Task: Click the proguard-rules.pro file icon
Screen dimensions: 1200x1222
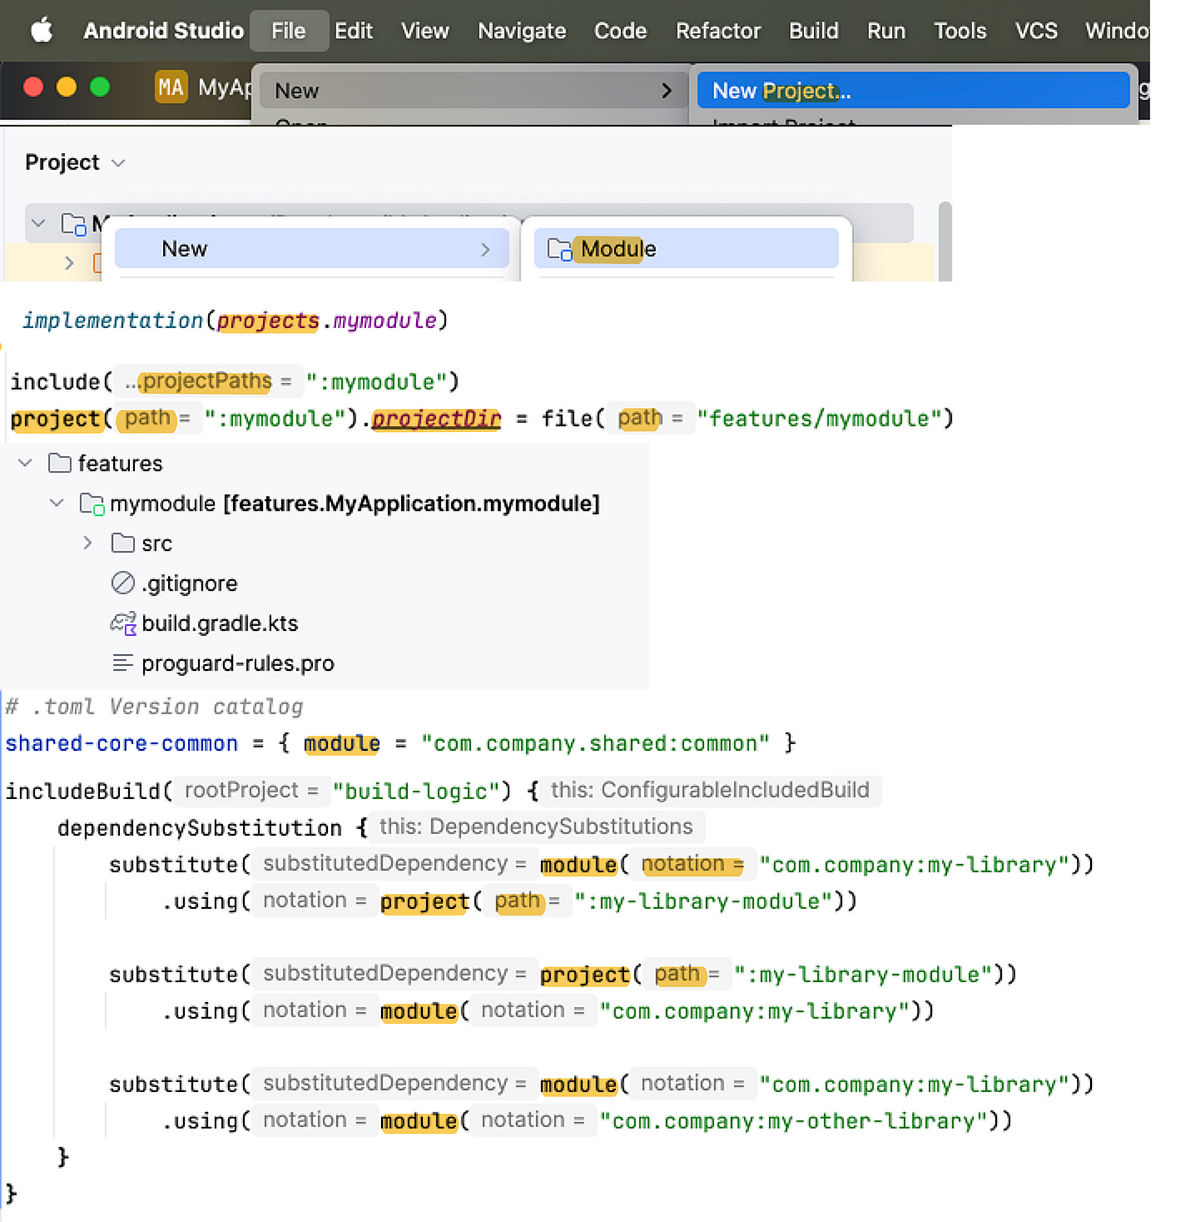Action: [121, 662]
